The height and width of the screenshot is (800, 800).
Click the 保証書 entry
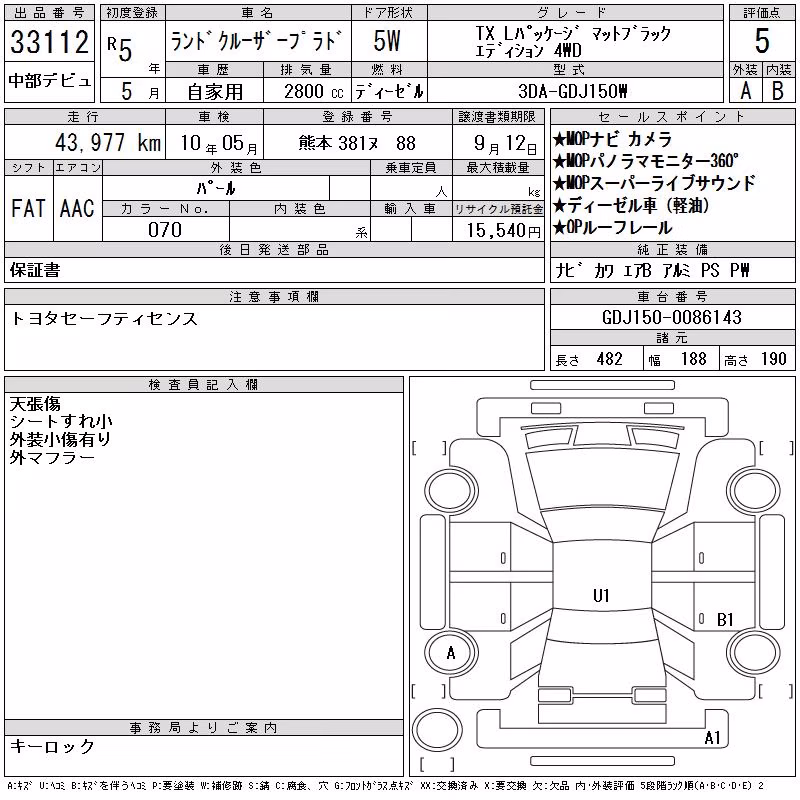tap(35, 270)
